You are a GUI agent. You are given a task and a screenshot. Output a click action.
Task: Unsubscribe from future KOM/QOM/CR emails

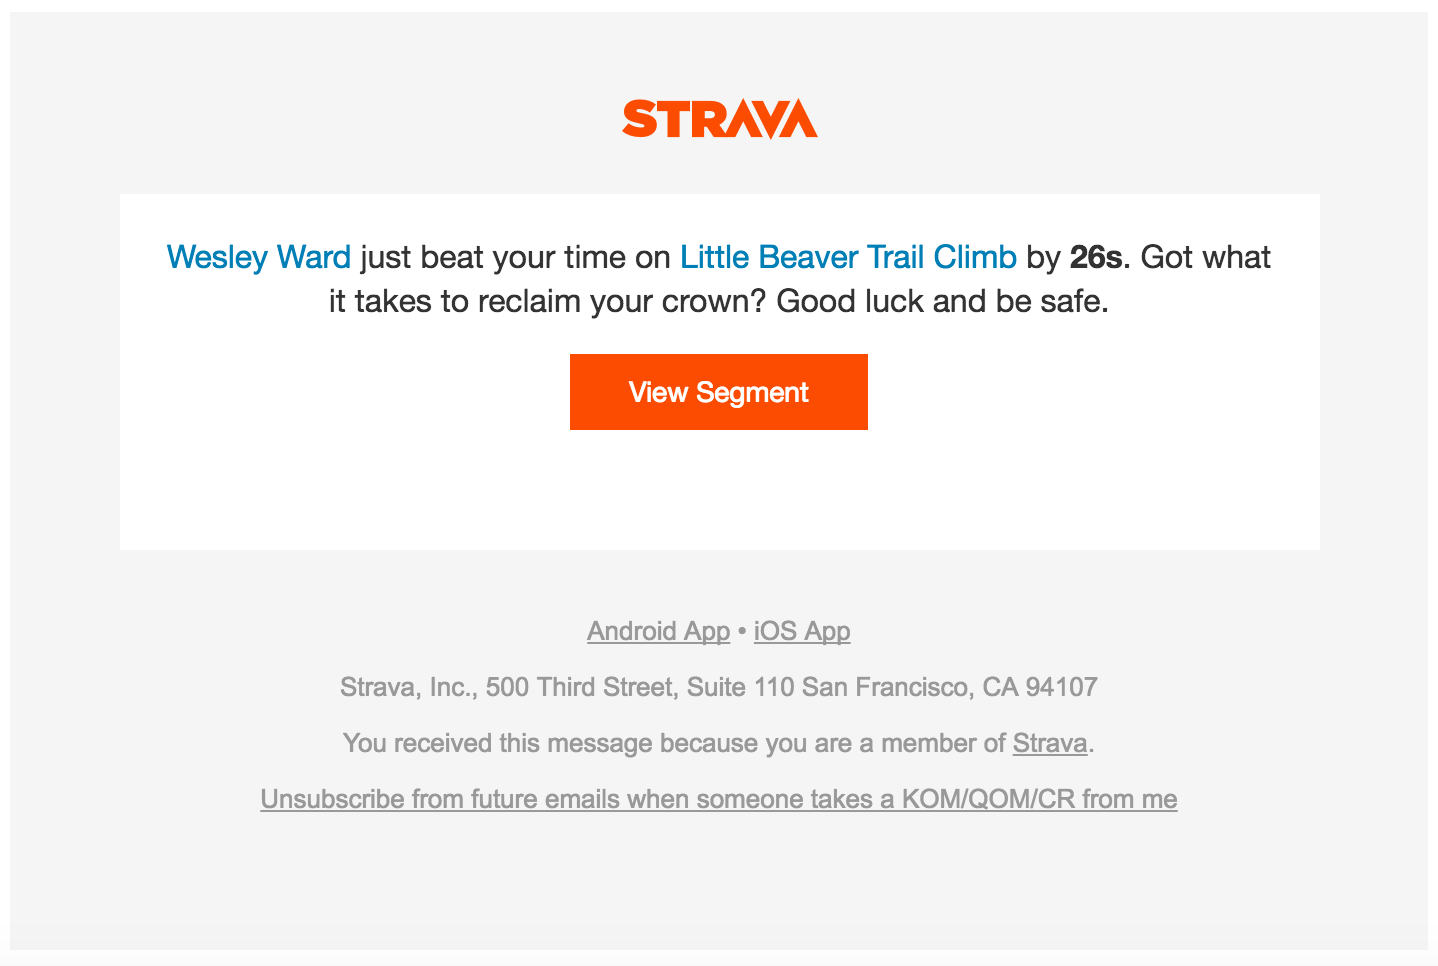[x=719, y=799]
